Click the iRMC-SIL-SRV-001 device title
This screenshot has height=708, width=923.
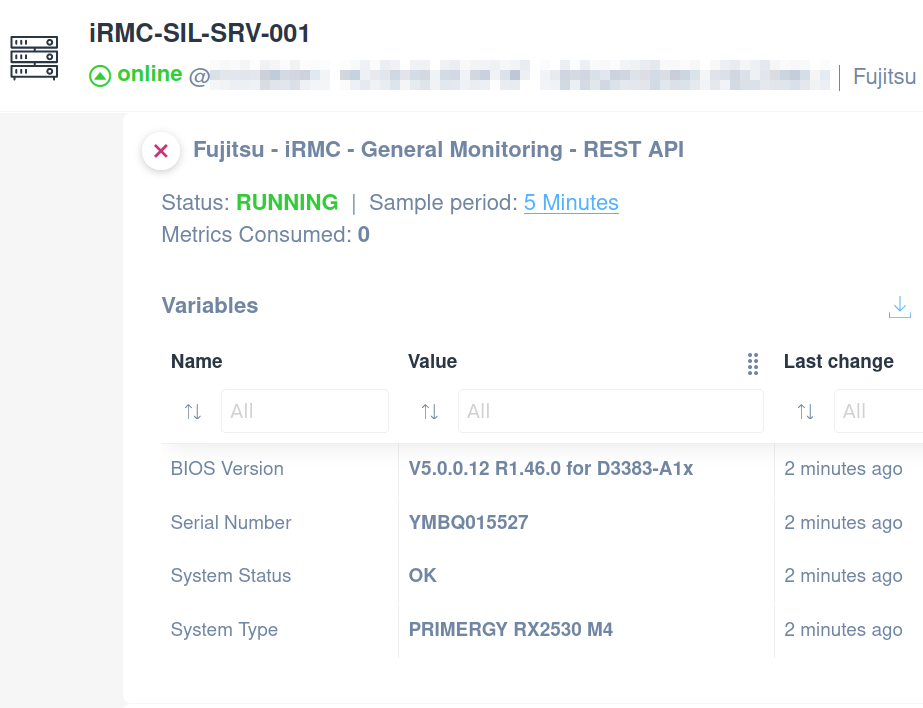coord(199,34)
